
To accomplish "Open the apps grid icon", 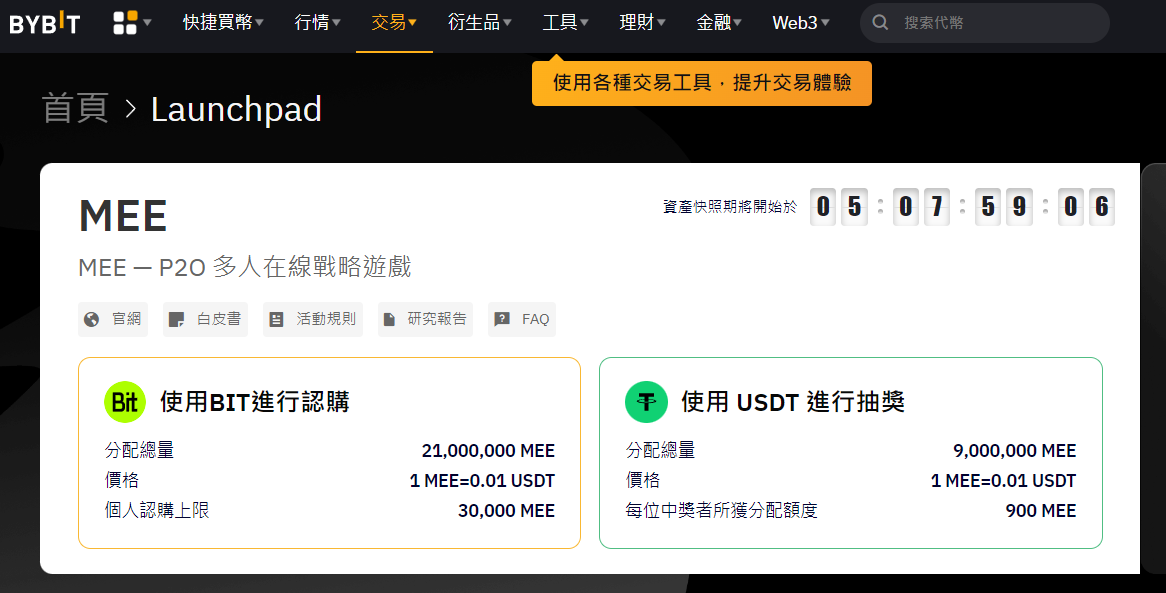I will (x=125, y=22).
